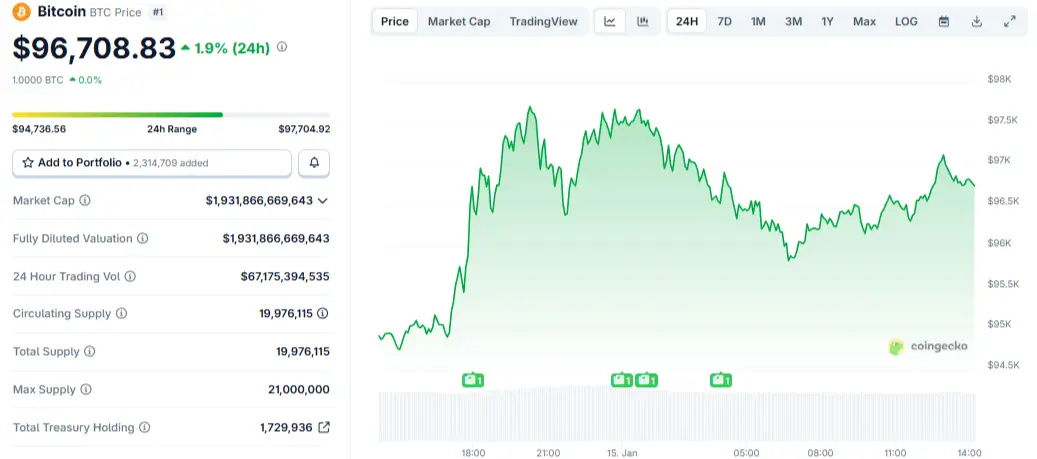
Task: Click the download chart data icon
Action: pos(976,21)
